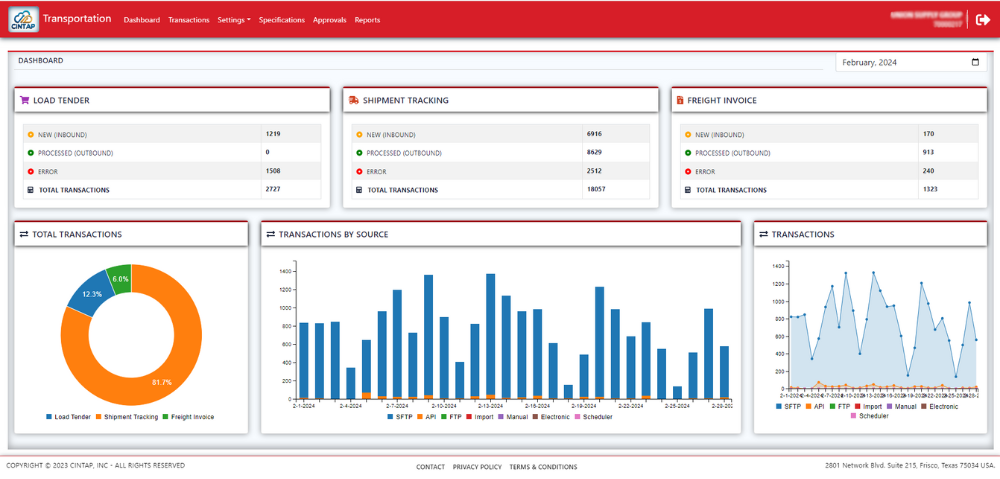This screenshot has height=479, width=1000.
Task: Click the Transactions By Source arrows icon
Action: click(x=270, y=234)
